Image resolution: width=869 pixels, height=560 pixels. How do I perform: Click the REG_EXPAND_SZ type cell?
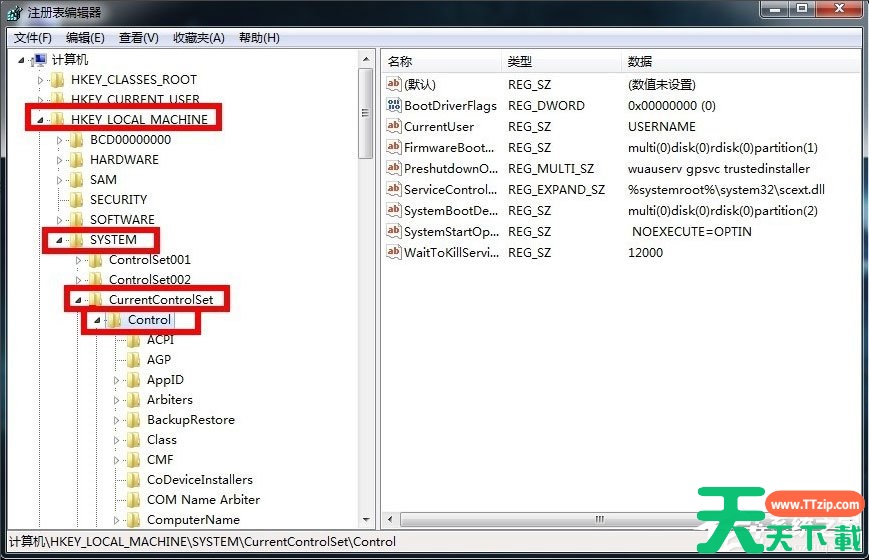click(556, 190)
